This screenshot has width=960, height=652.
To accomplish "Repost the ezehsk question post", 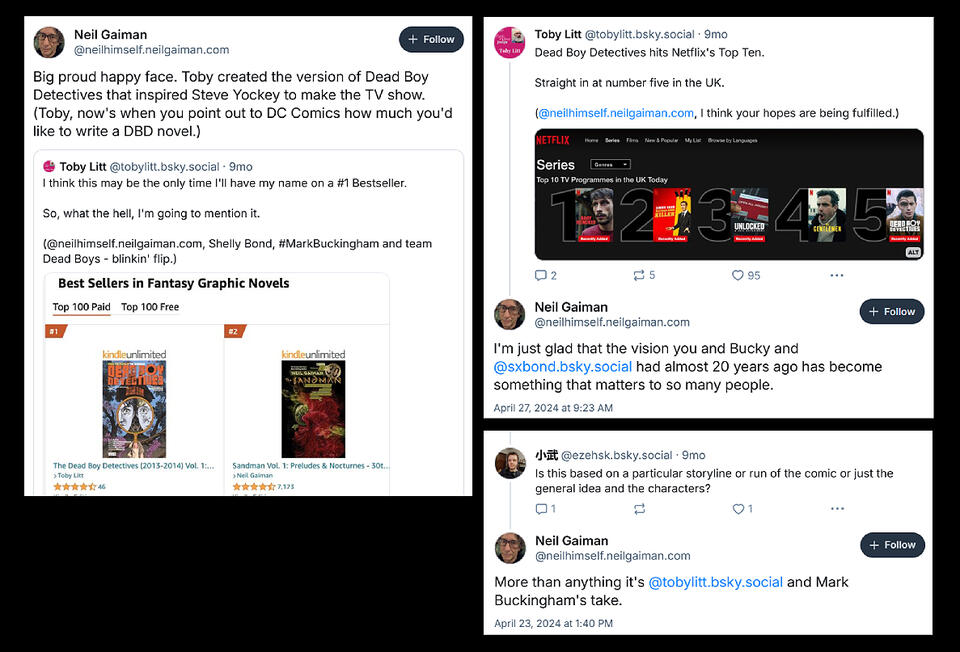I will [x=639, y=509].
